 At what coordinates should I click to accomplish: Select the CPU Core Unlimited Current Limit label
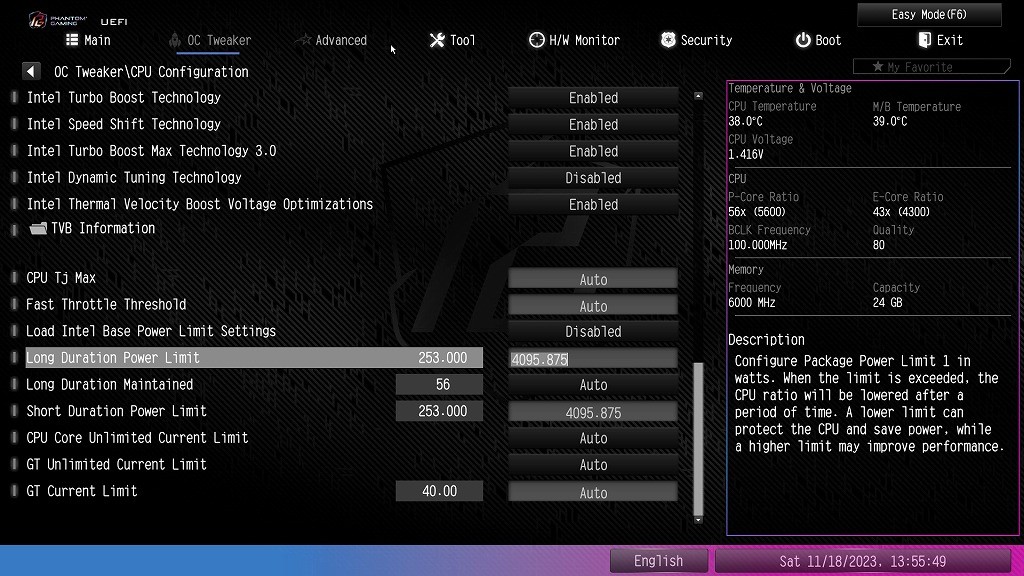[137, 438]
